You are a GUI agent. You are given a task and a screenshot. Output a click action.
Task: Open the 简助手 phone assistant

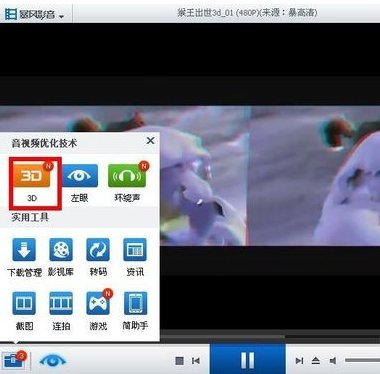coord(135,303)
